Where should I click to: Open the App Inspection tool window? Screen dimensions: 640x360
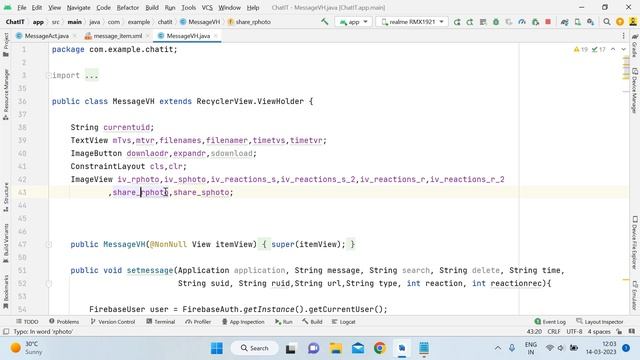click(x=243, y=322)
